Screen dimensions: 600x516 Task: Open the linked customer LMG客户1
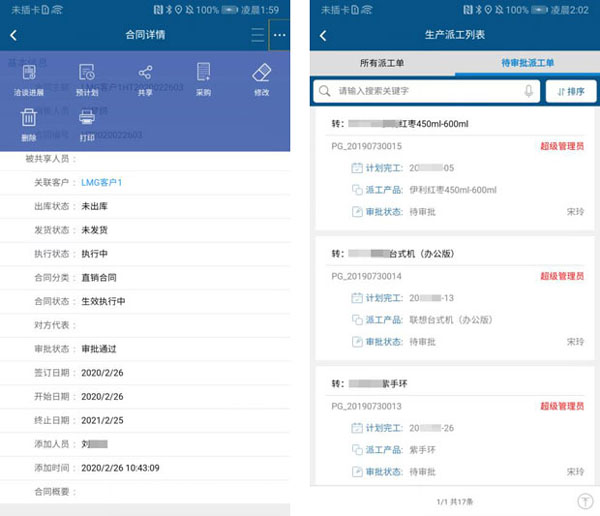coord(101,183)
